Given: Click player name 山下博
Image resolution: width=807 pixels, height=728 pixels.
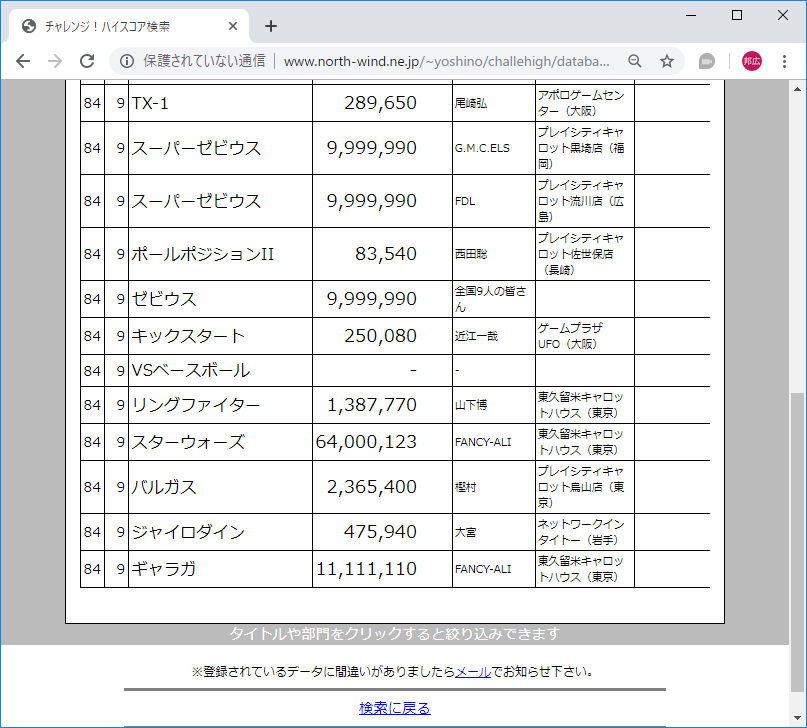Looking at the screenshot, I should (471, 405).
